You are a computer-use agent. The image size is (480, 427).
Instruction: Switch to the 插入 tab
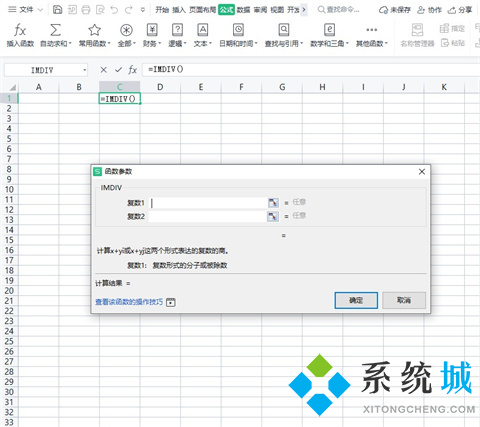(x=179, y=10)
